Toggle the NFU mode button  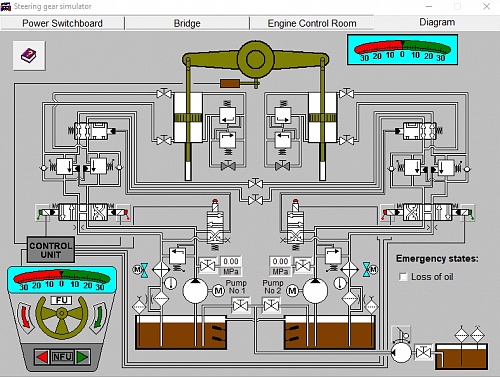tap(62, 357)
